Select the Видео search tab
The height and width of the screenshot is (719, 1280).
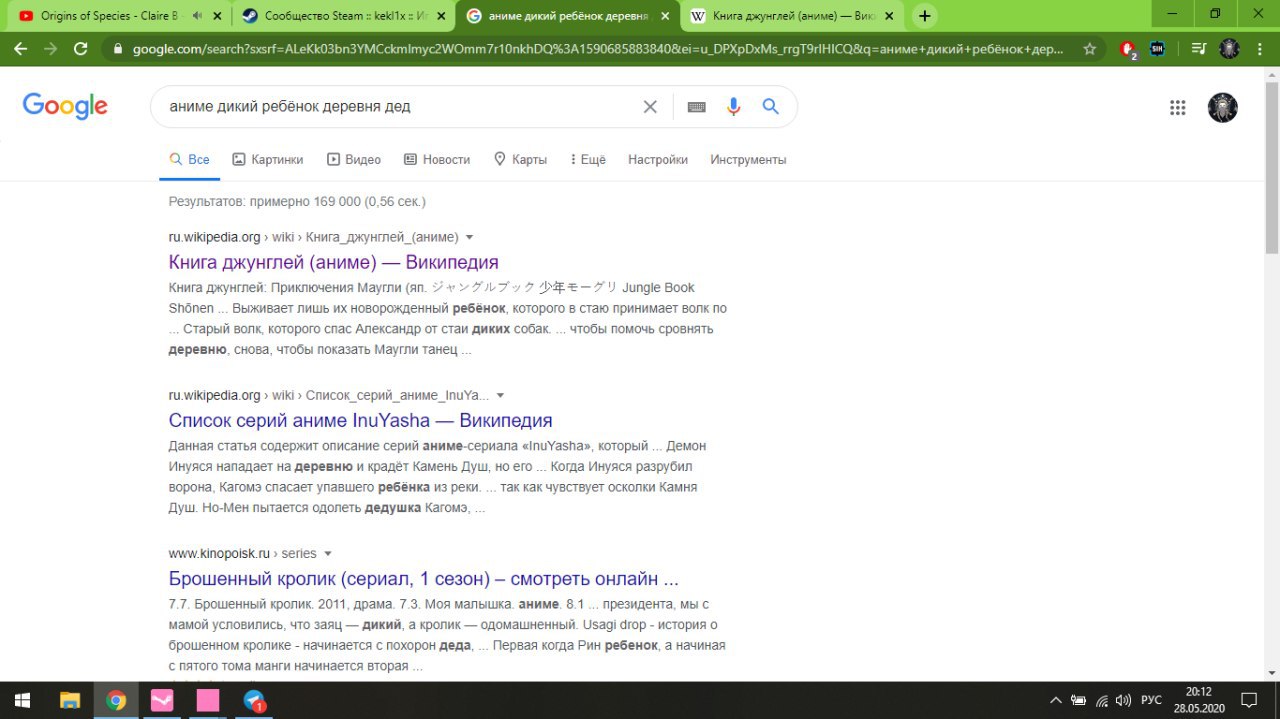[x=354, y=160]
